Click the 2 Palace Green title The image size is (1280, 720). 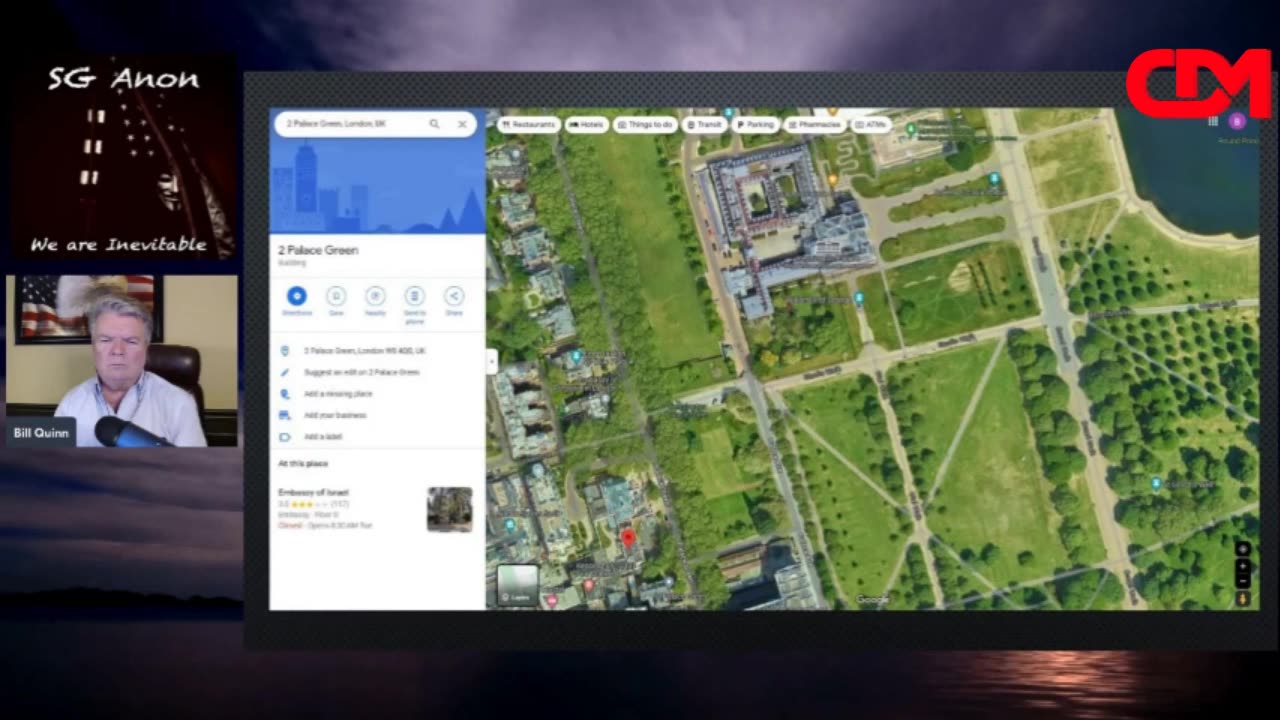pos(318,250)
